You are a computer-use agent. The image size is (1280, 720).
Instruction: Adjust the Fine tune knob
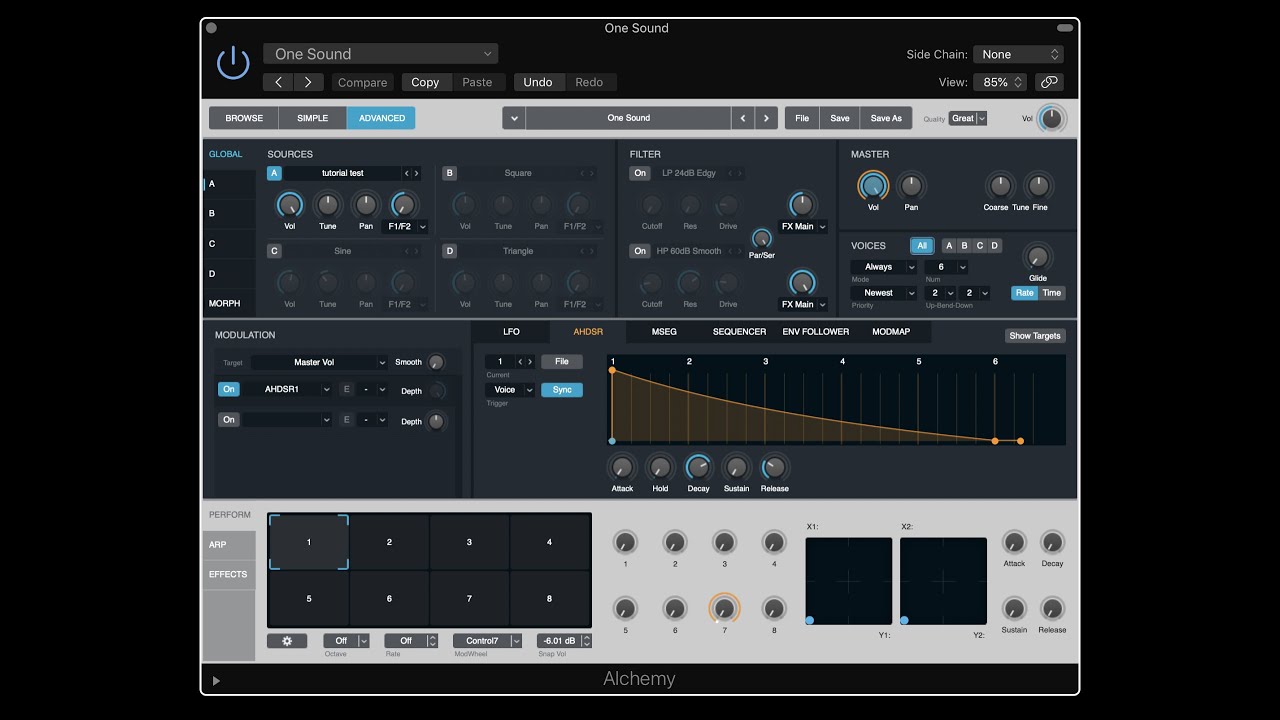click(x=1039, y=185)
